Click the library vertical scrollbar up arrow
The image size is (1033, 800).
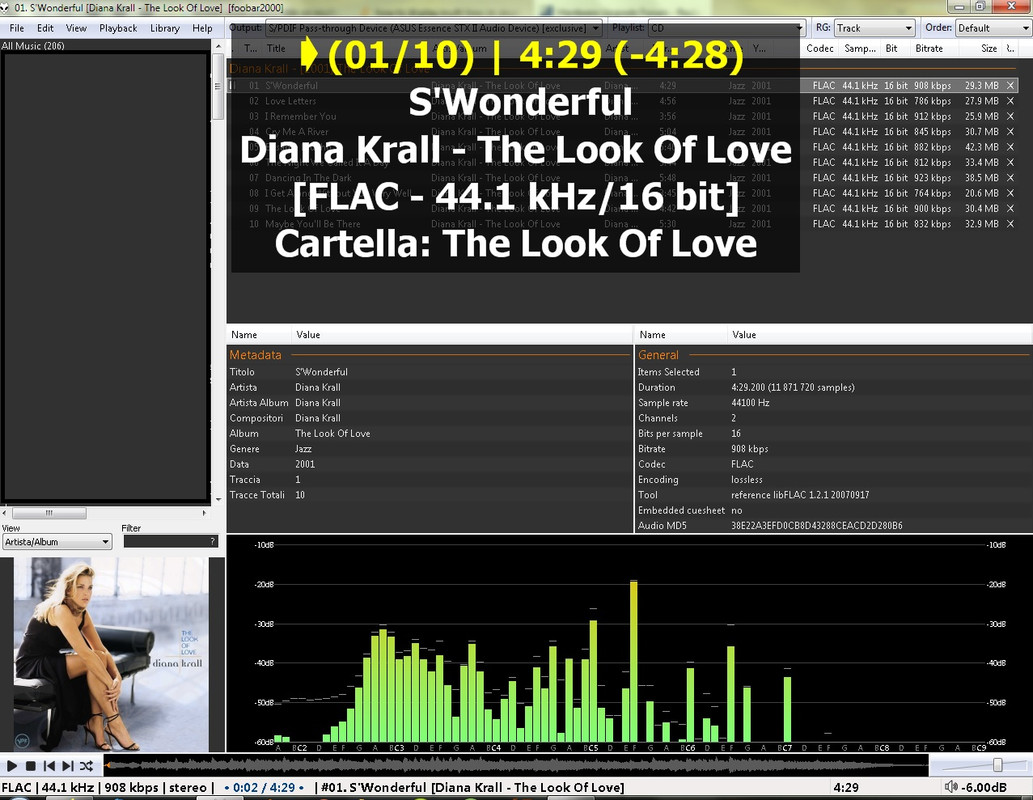tap(218, 46)
